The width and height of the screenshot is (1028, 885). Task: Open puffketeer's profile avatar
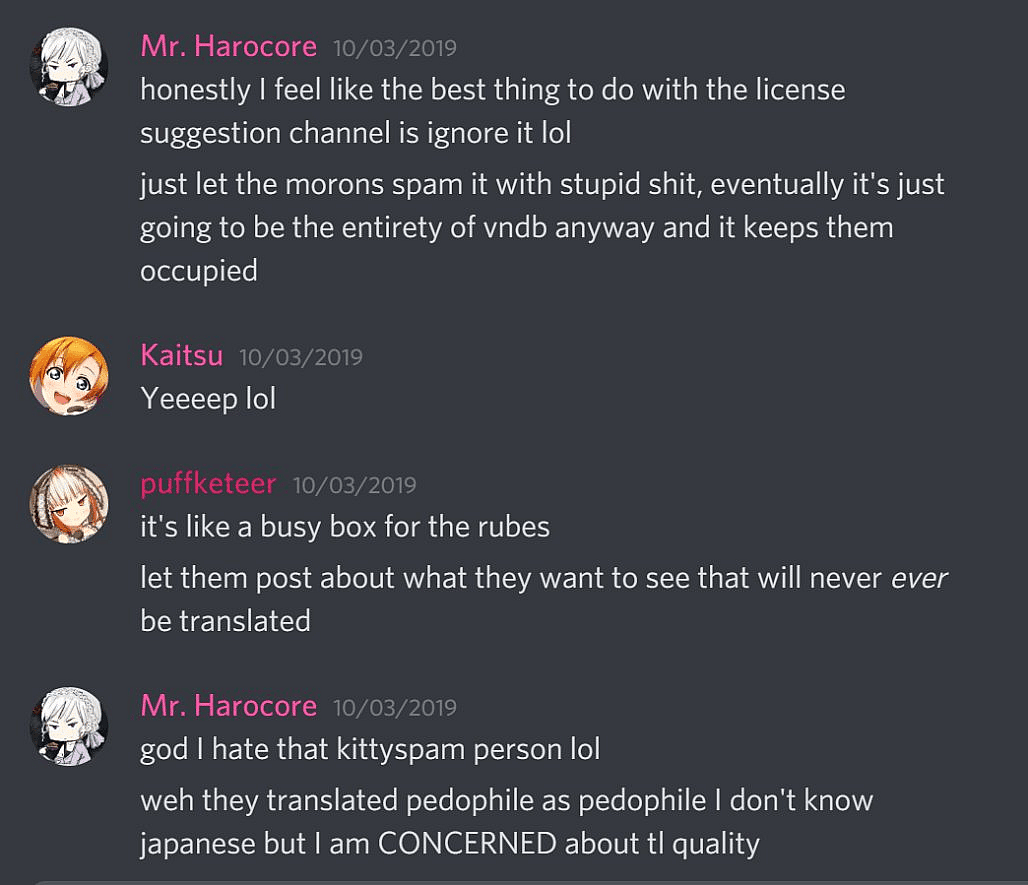tap(69, 504)
